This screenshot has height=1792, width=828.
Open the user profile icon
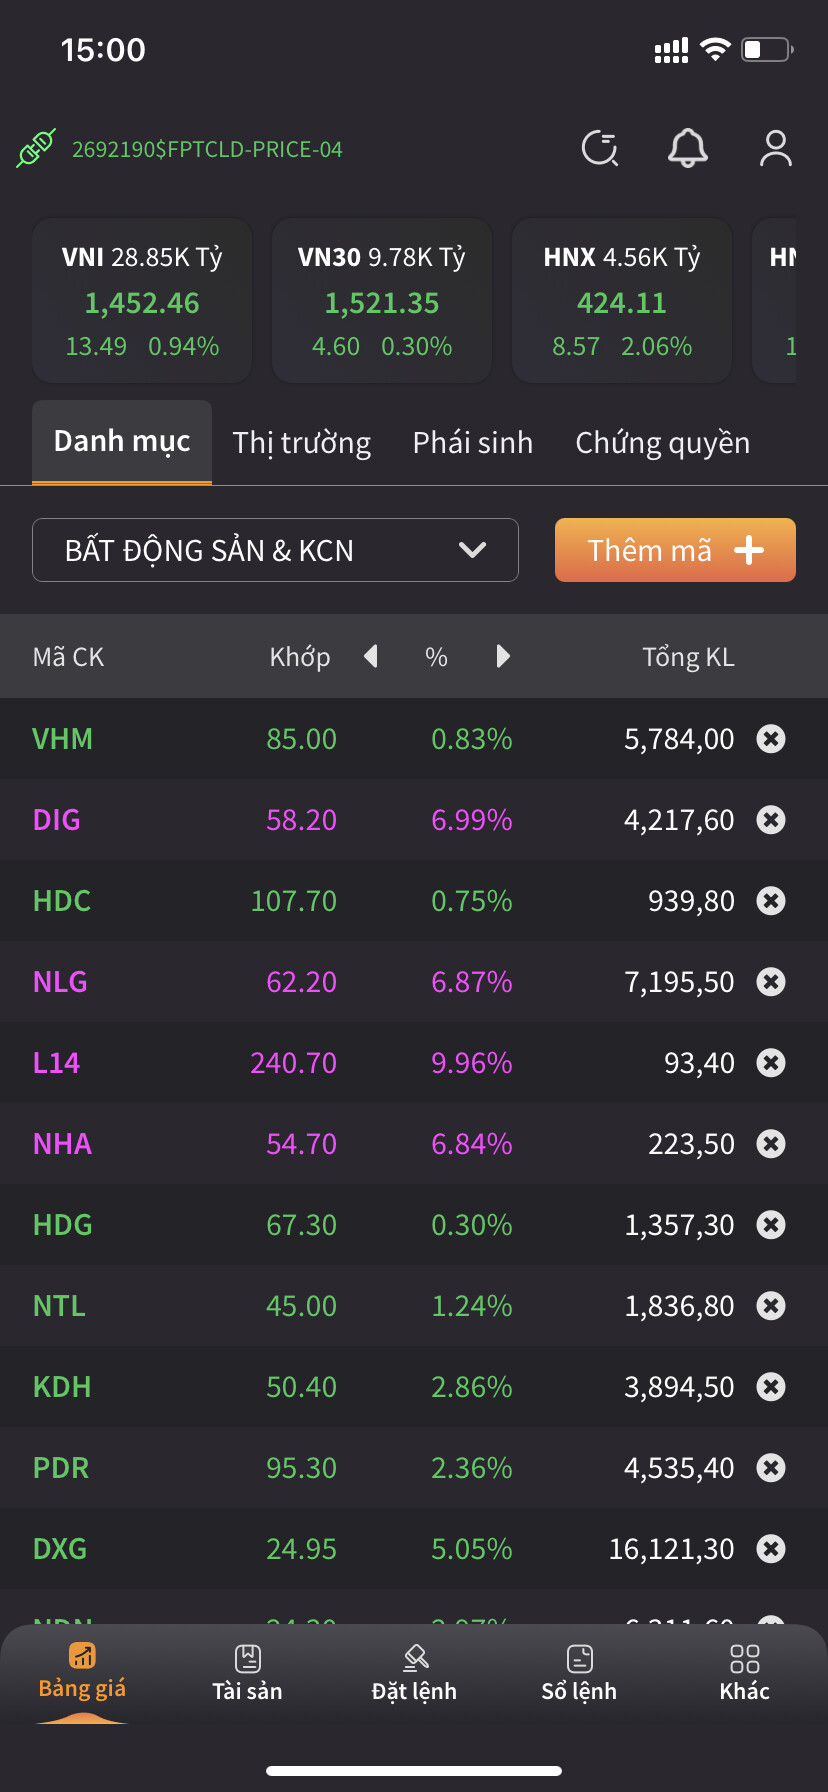coord(775,149)
